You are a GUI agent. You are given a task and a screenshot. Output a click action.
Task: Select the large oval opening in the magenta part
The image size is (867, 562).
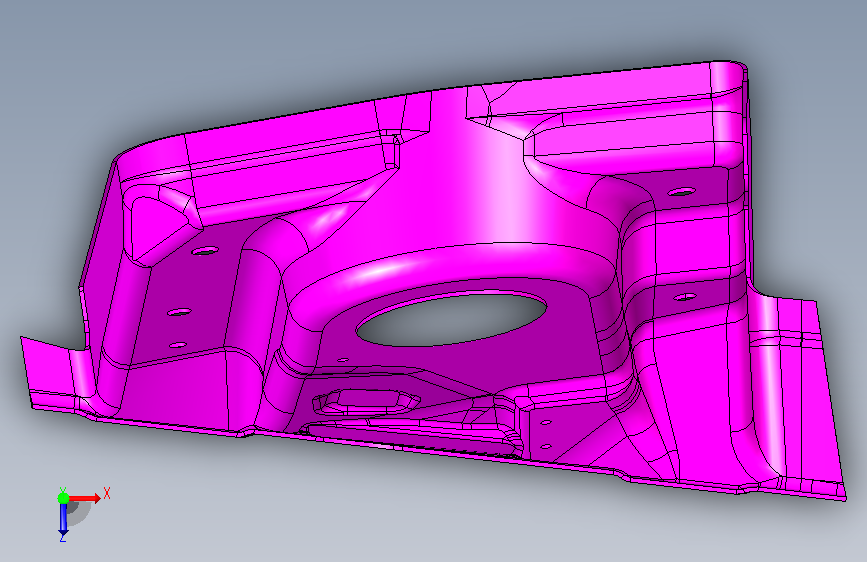pyautogui.click(x=451, y=319)
